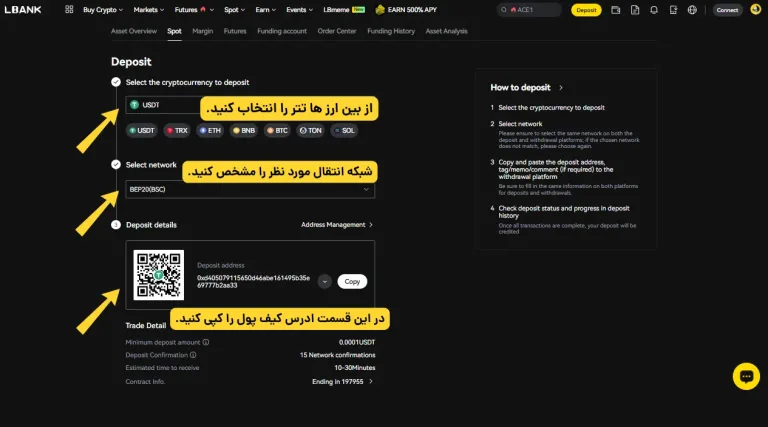Viewport: 768px width, 427px height.
Task: Open the notifications bell
Action: pyautogui.click(x=654, y=10)
